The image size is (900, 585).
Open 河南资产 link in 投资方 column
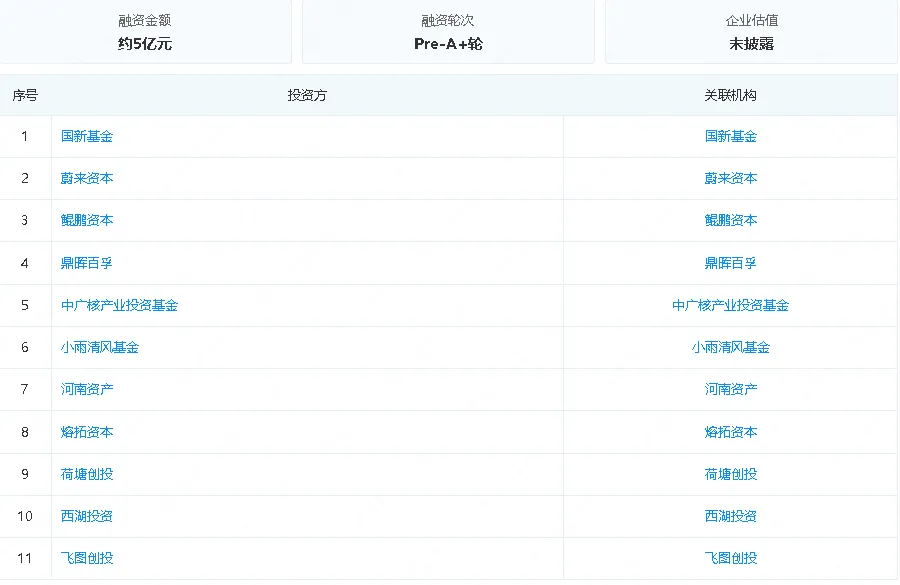(87, 389)
